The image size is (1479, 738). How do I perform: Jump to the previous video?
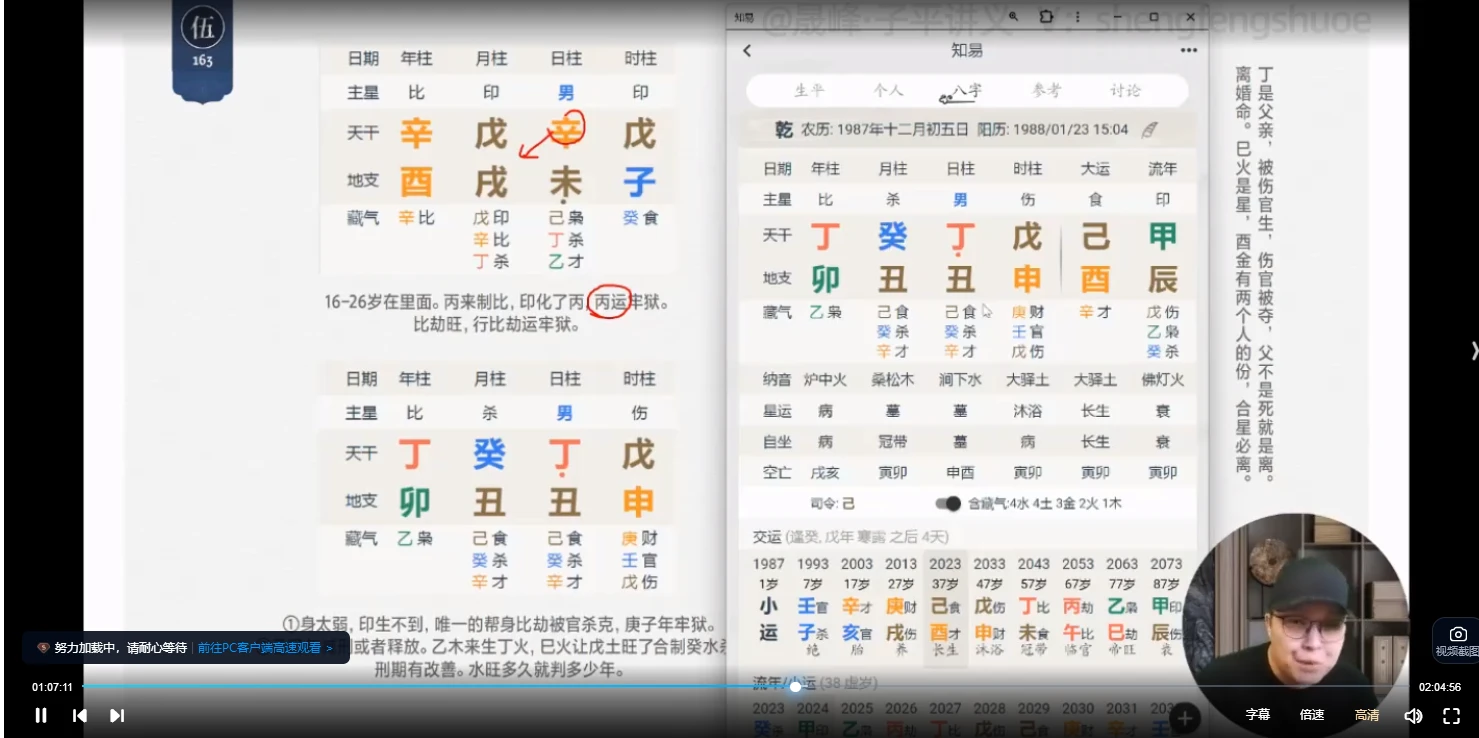pos(80,715)
